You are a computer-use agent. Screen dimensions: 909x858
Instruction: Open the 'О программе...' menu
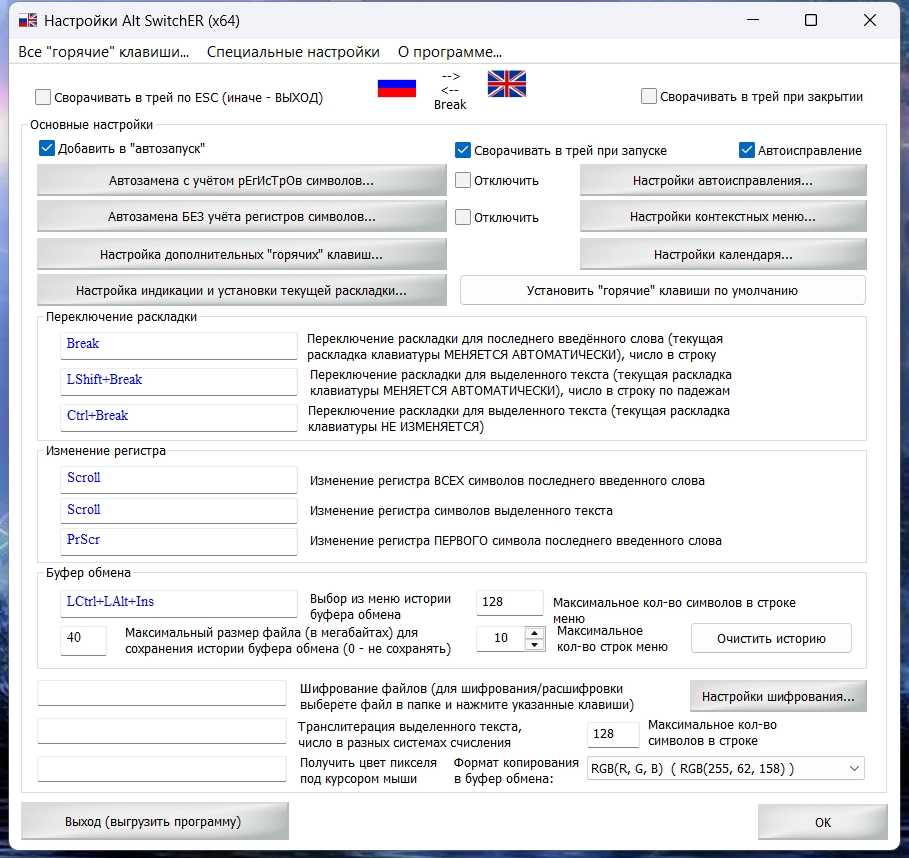pos(450,52)
